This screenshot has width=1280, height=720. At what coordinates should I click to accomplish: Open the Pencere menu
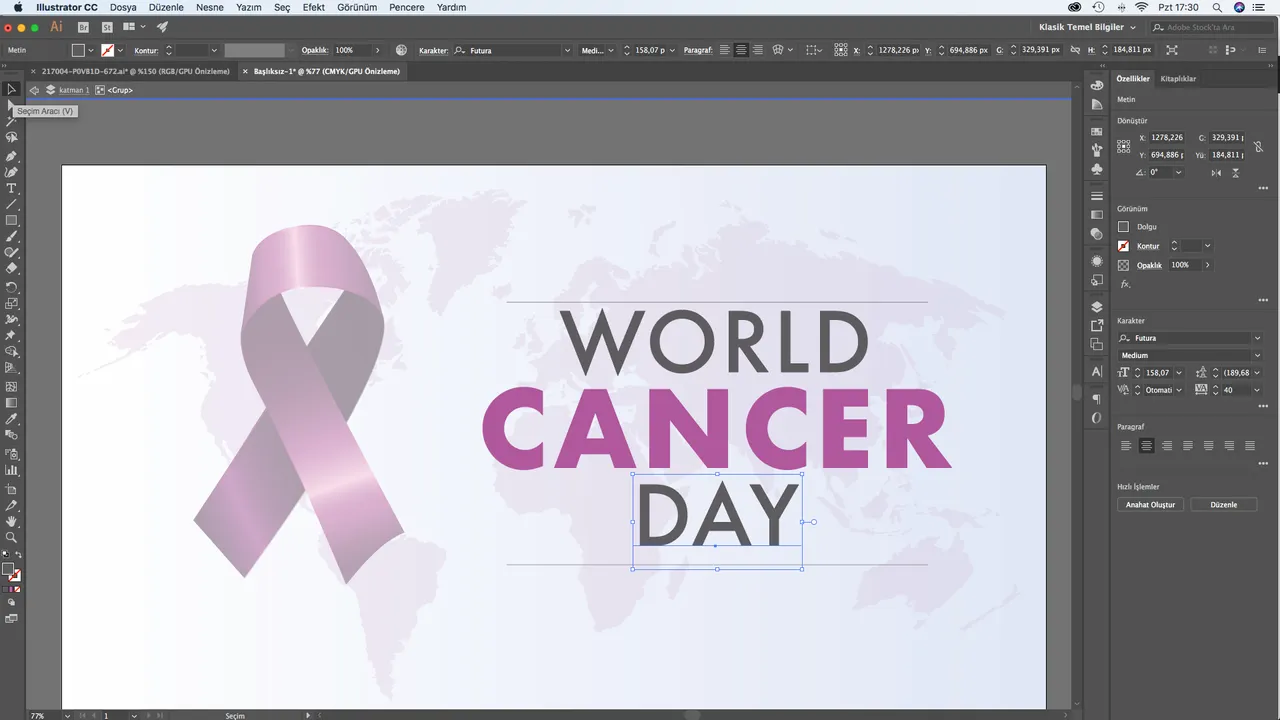(407, 7)
